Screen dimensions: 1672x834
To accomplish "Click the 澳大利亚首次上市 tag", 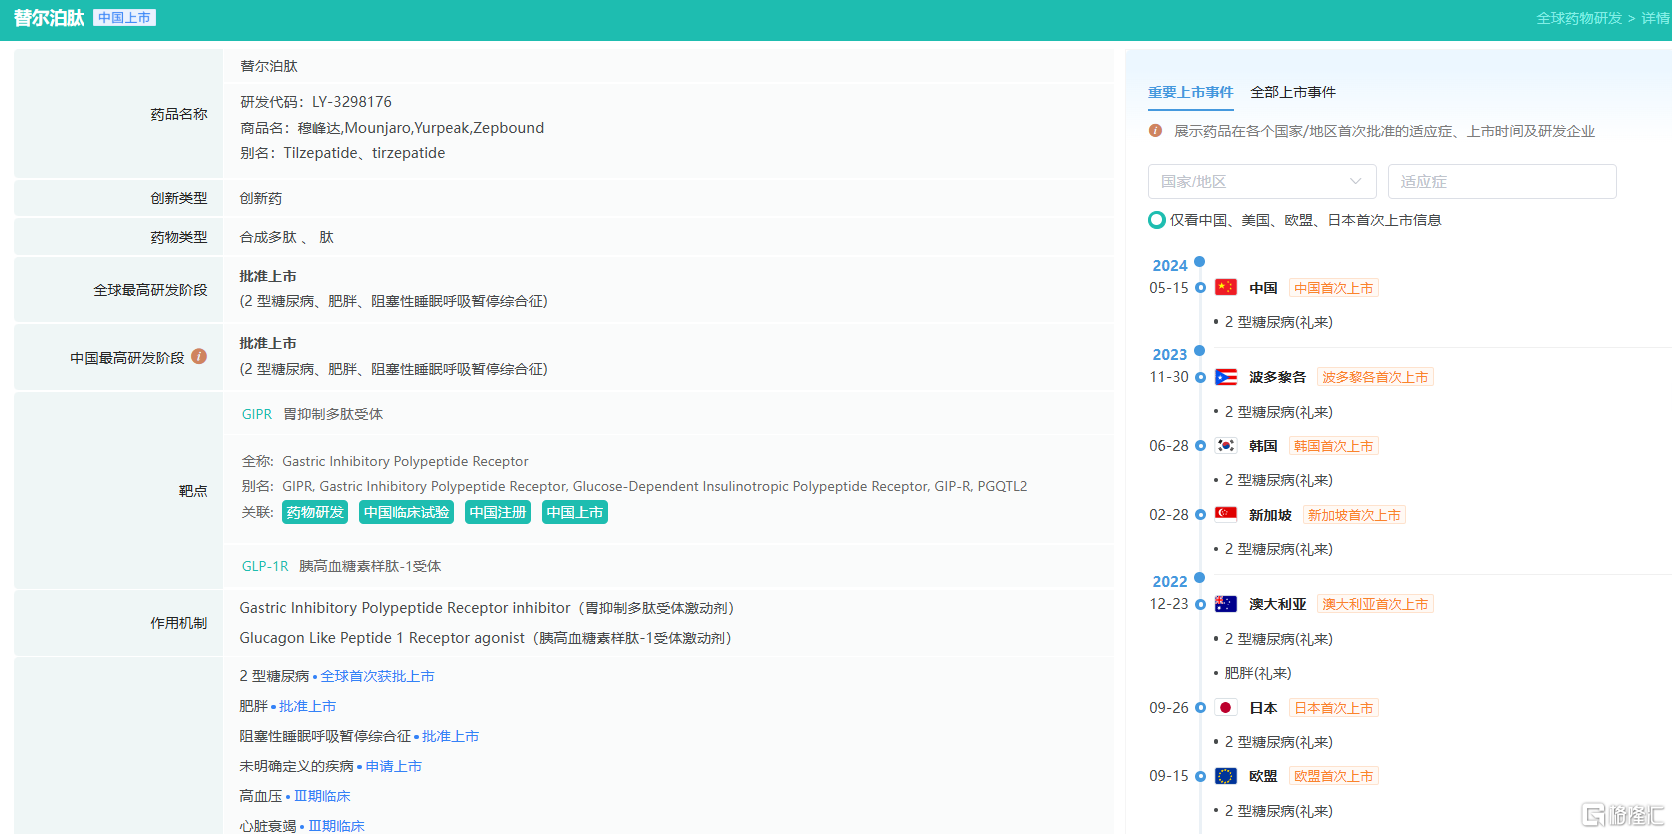I will 1375,604.
